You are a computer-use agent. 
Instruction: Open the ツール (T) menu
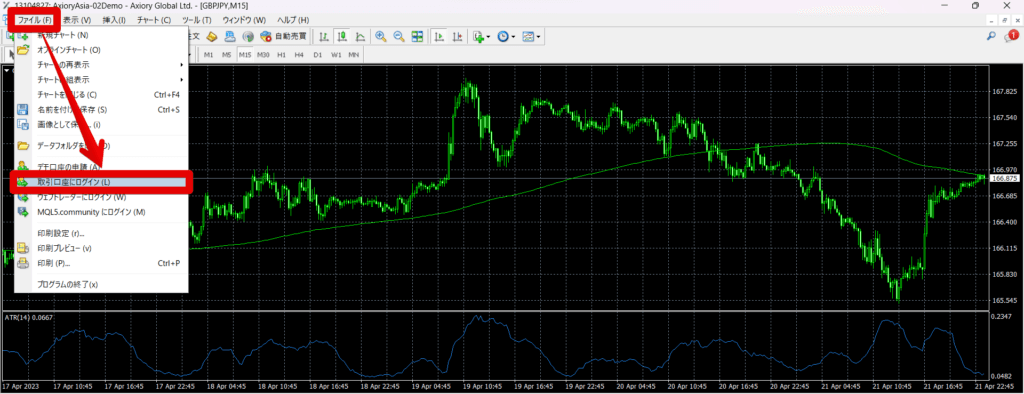click(197, 20)
